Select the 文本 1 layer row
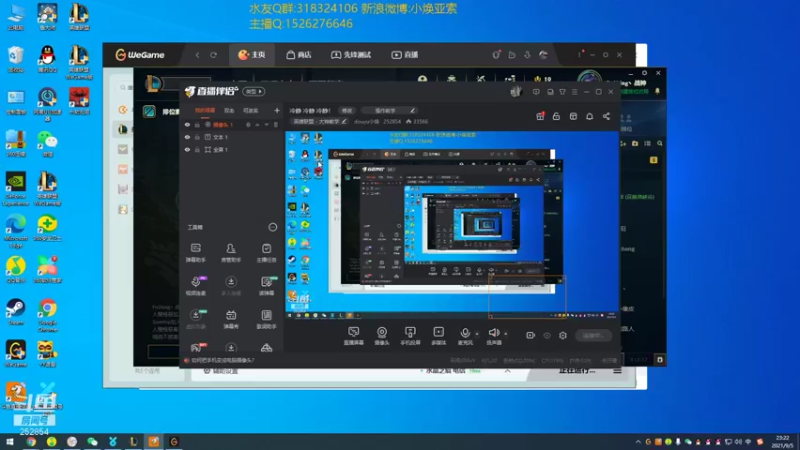This screenshot has width=800, height=450. tap(231, 137)
